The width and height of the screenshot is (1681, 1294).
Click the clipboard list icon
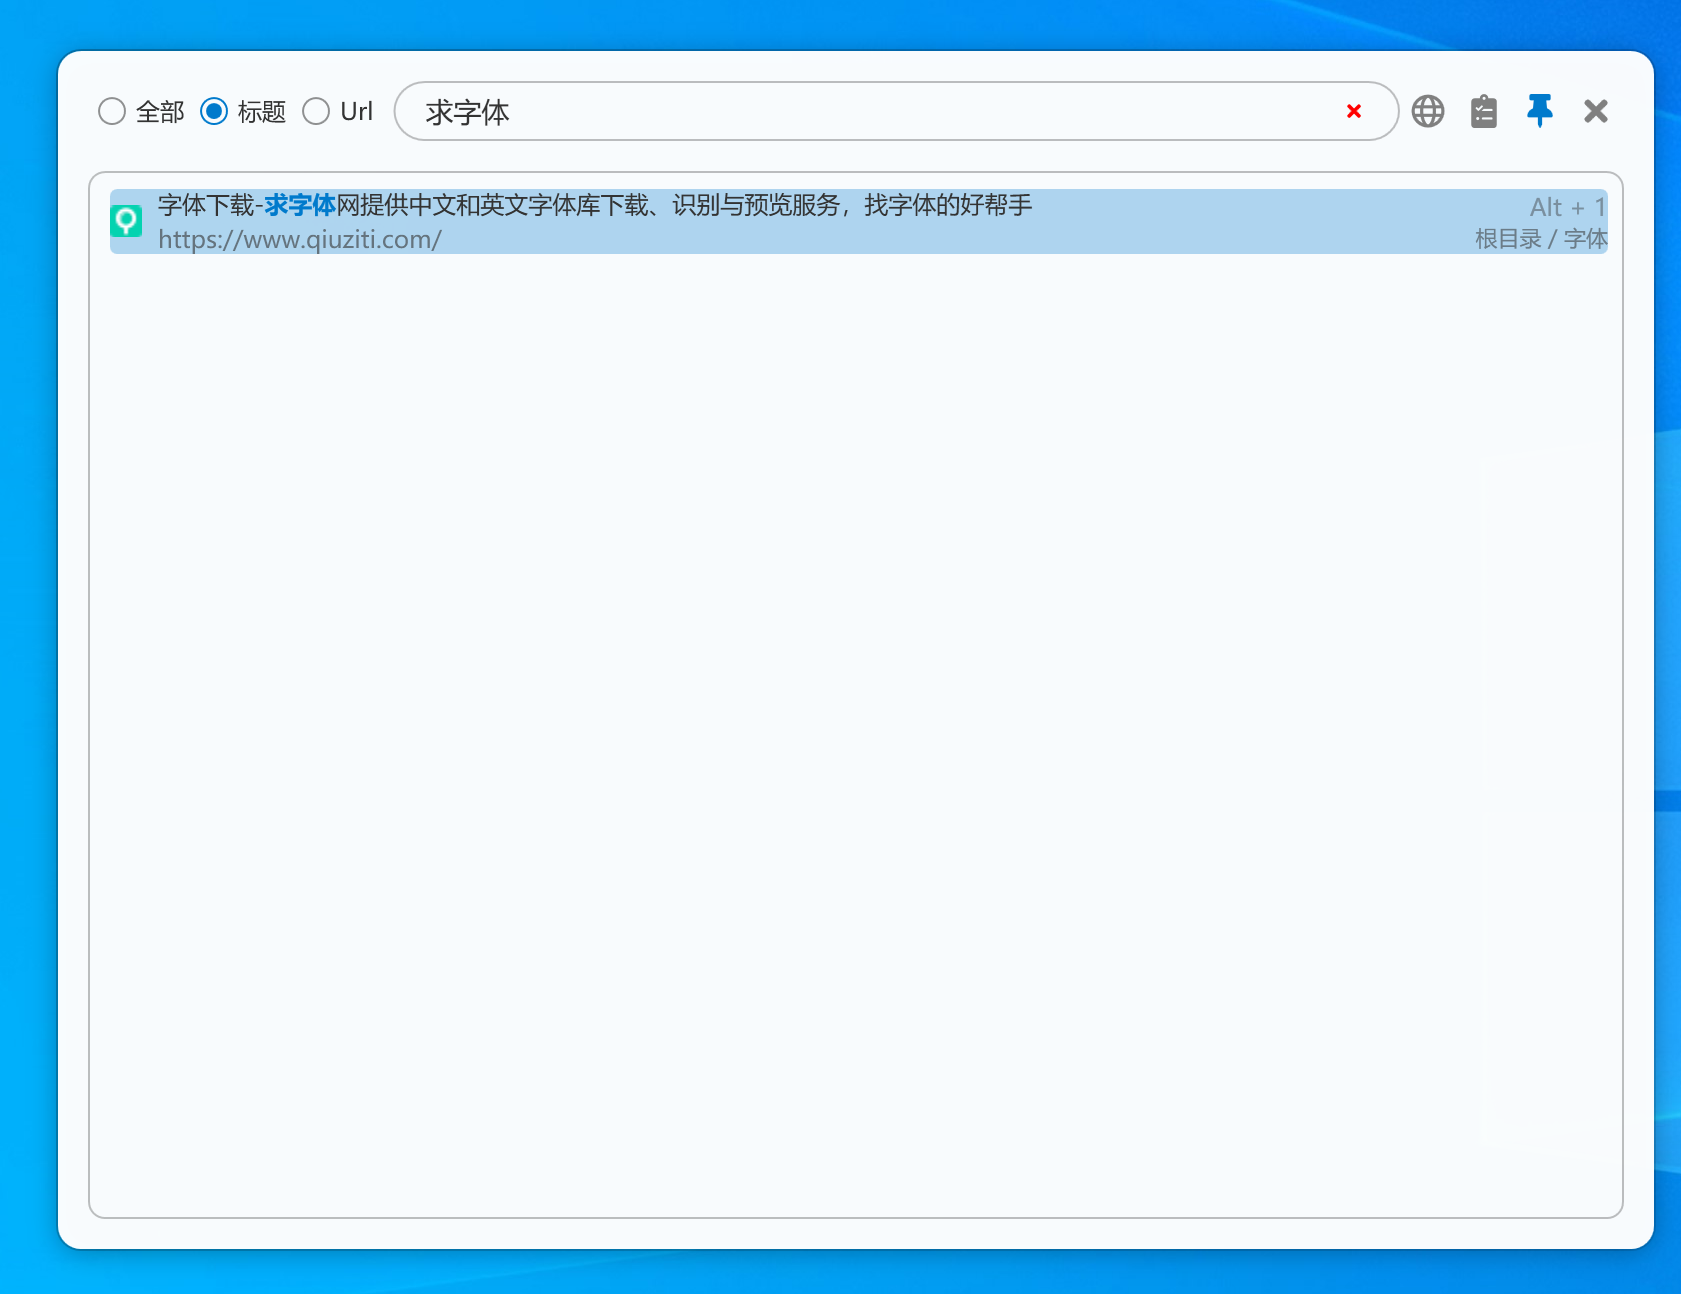pyautogui.click(x=1483, y=111)
